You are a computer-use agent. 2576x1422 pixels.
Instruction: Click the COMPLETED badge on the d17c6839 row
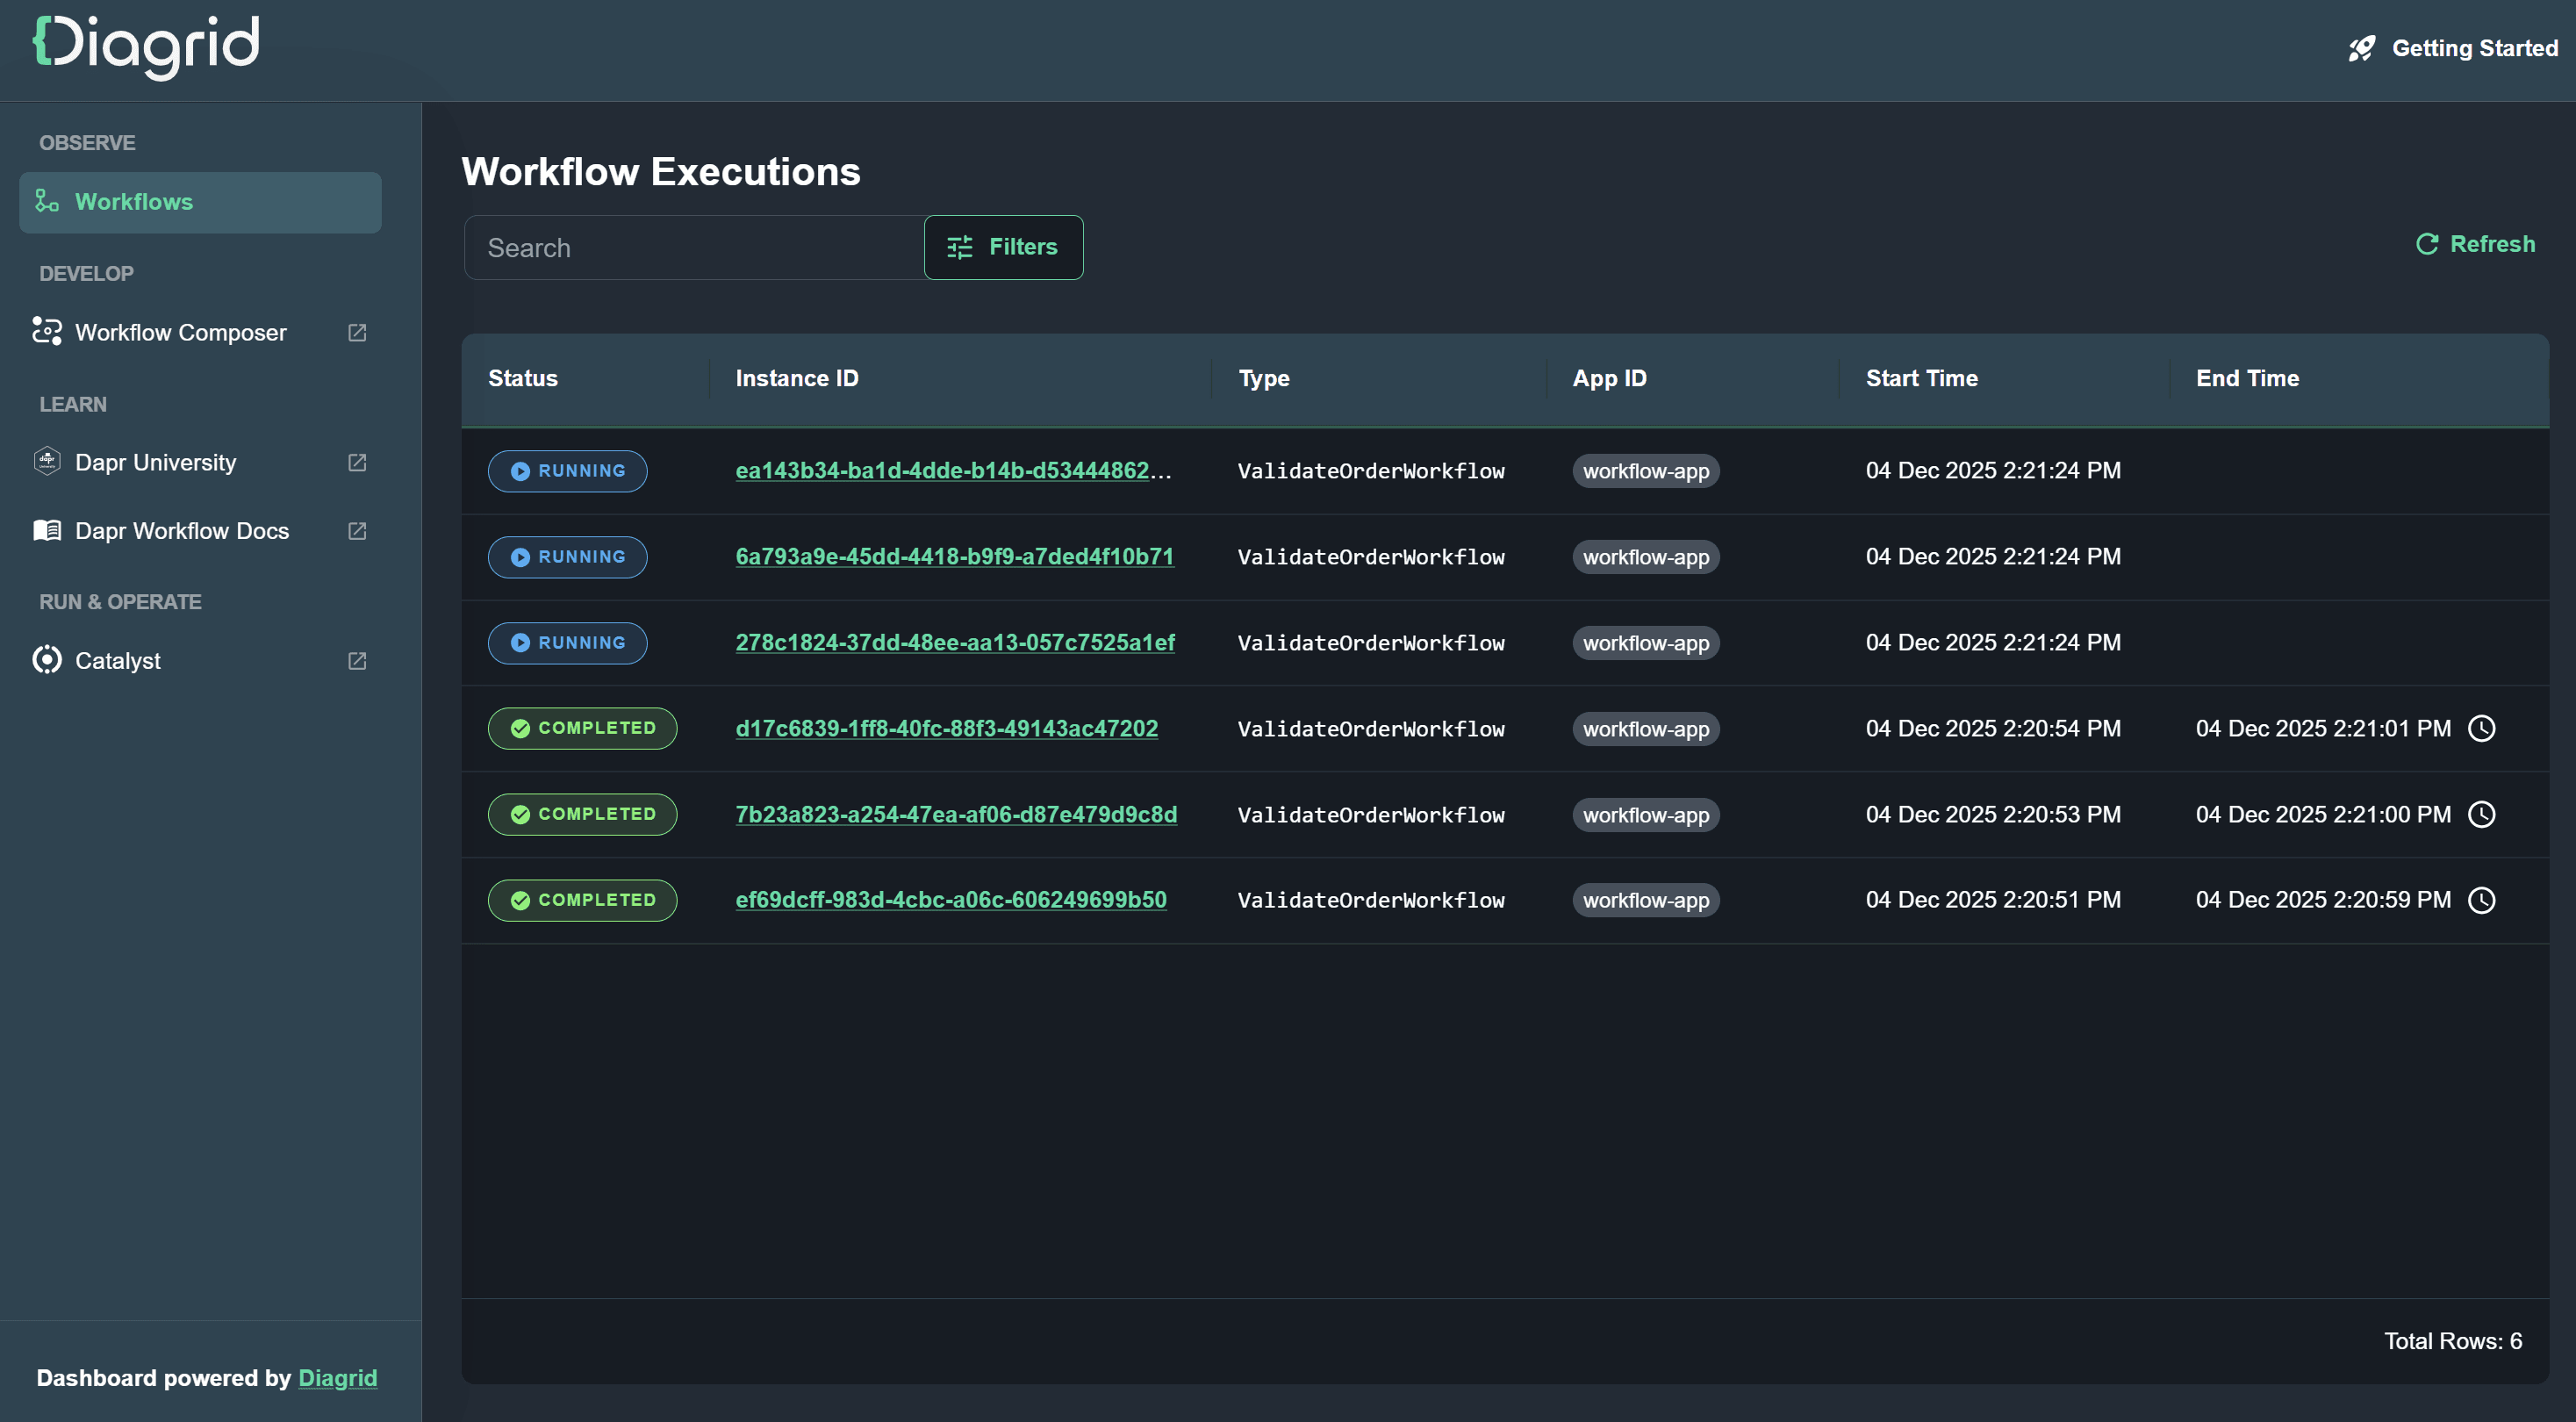582,728
